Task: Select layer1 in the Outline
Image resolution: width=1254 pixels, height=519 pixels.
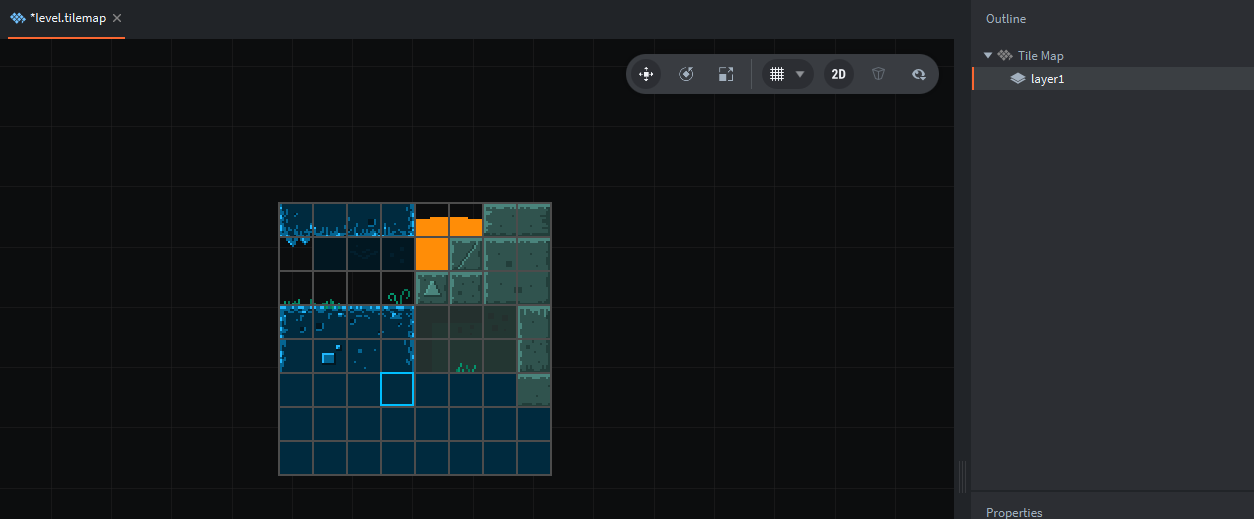Action: click(1047, 79)
